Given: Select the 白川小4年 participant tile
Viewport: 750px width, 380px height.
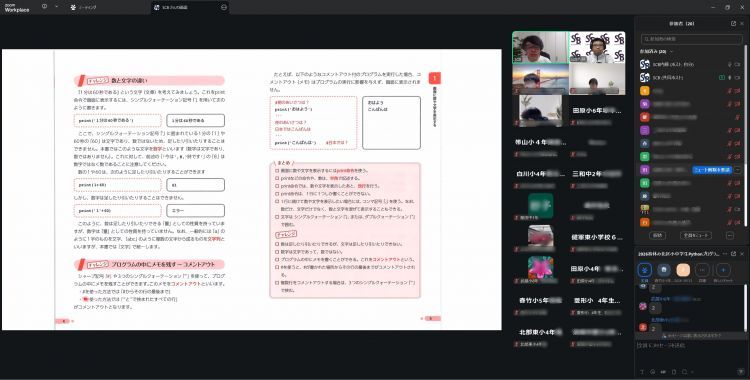Looking at the screenshot, I should tap(540, 174).
